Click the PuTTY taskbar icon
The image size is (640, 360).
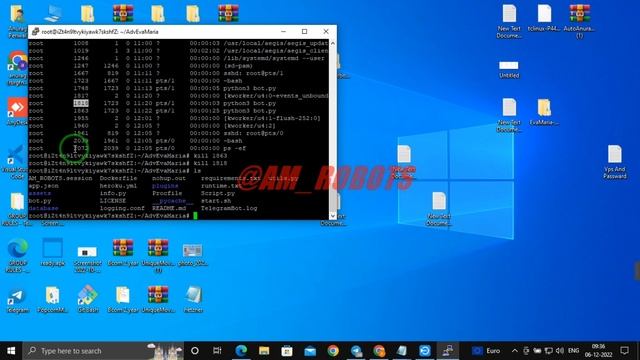coord(448,351)
